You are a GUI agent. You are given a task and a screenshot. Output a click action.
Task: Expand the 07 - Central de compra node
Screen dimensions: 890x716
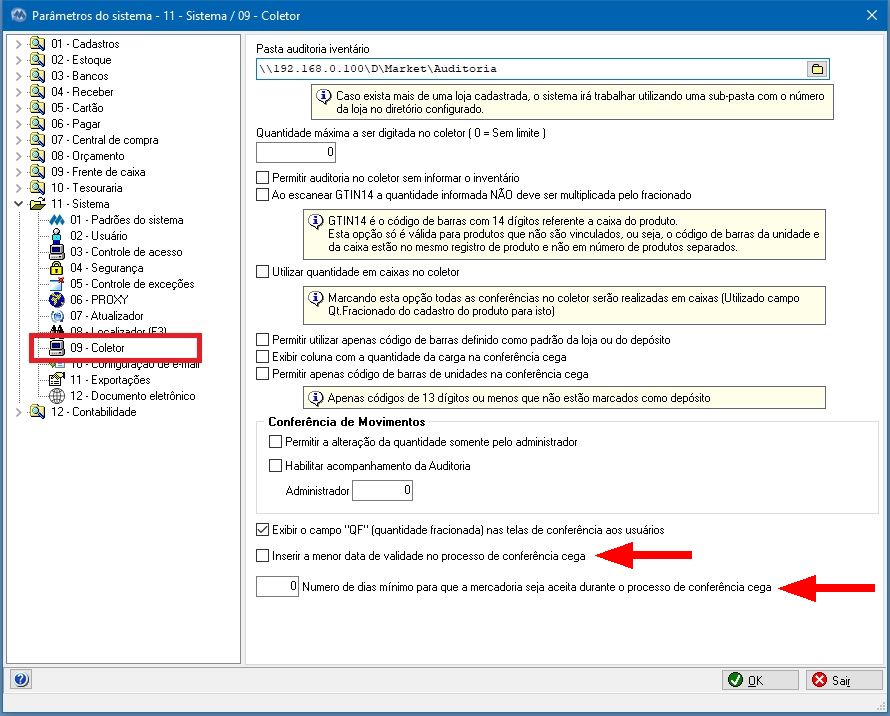click(18, 140)
